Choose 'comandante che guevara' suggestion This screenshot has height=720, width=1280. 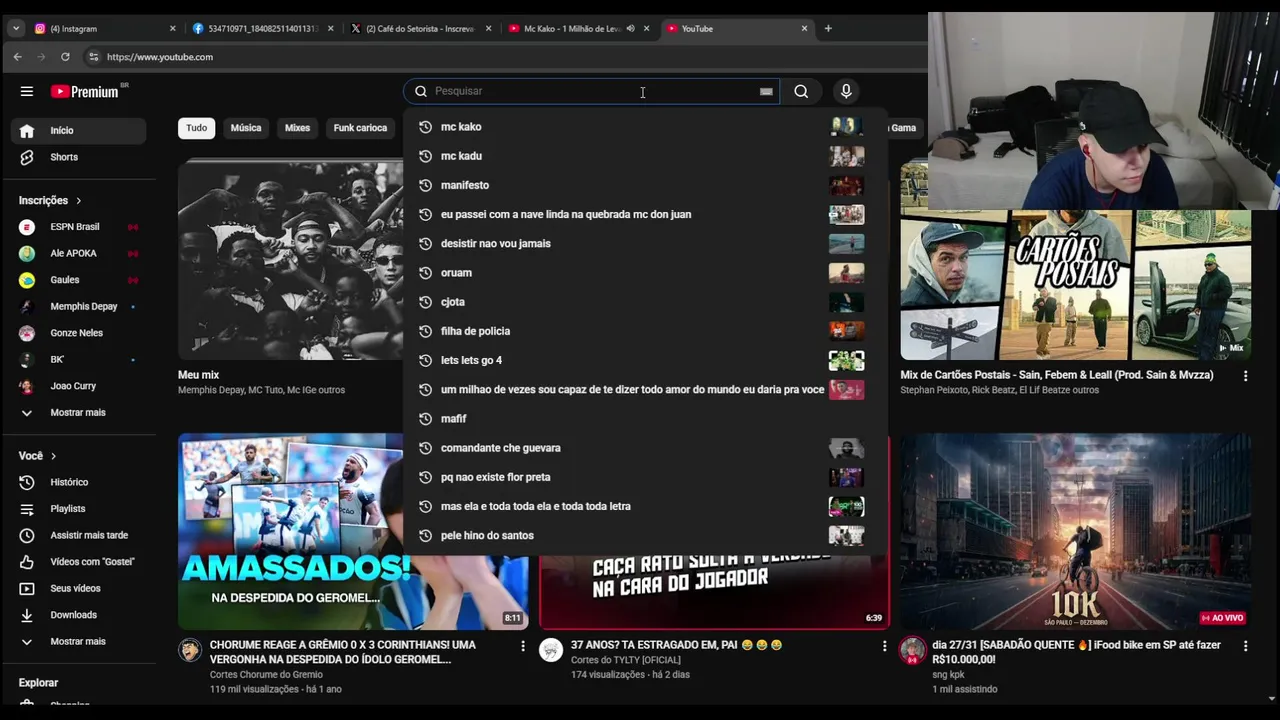pyautogui.click(x=645, y=448)
